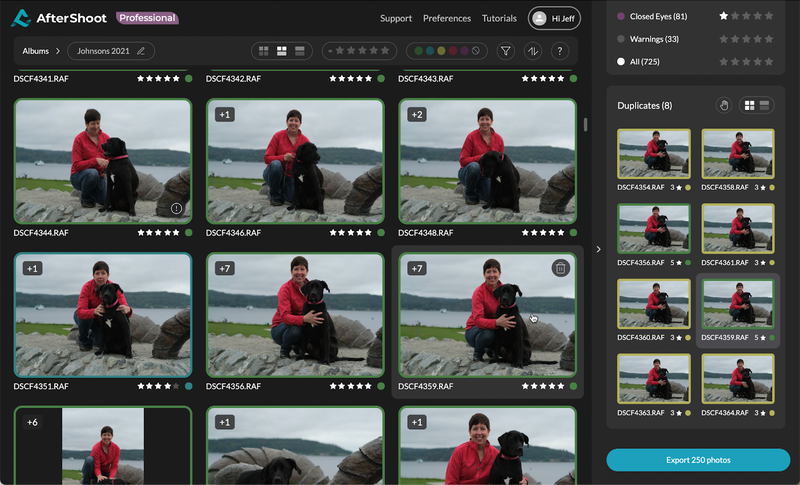Click the info icon on DSCF4344 photo
This screenshot has height=485, width=800.
pyautogui.click(x=176, y=209)
